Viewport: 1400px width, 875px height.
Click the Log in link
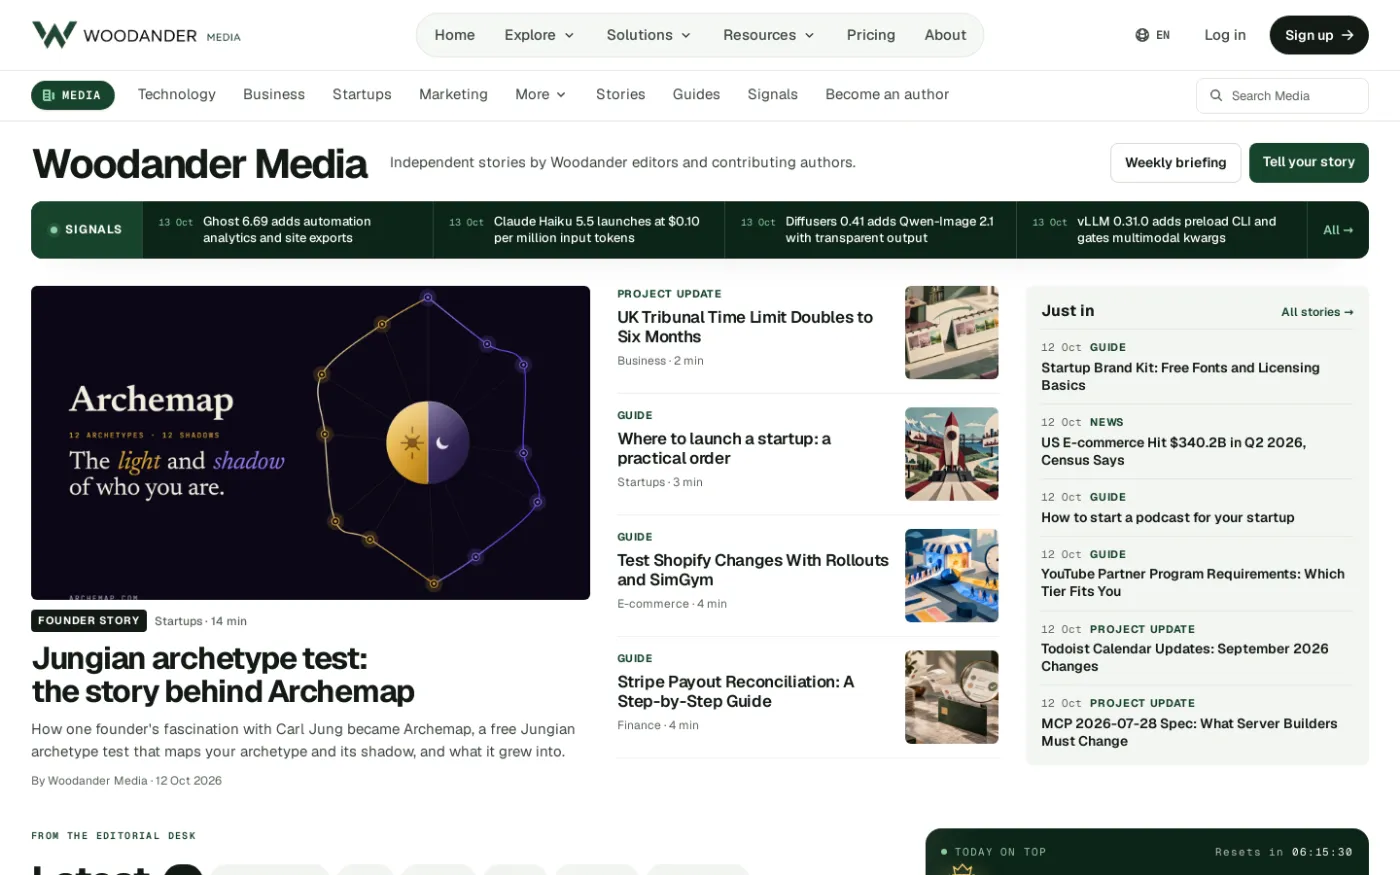tap(1225, 35)
